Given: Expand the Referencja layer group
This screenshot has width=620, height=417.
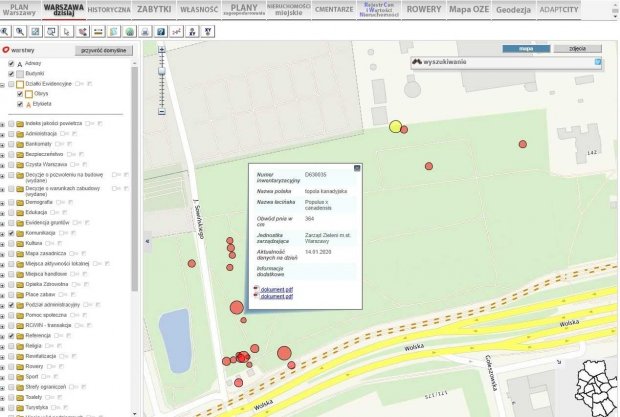Looking at the screenshot, I should coord(2,336).
